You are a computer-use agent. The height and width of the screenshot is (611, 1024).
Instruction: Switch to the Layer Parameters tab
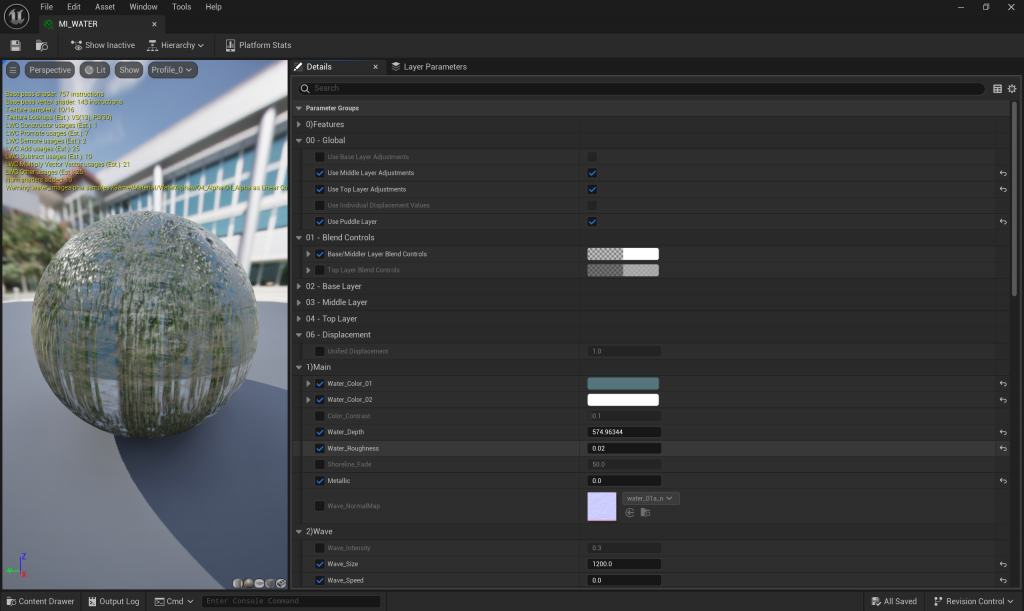pyautogui.click(x=429, y=67)
